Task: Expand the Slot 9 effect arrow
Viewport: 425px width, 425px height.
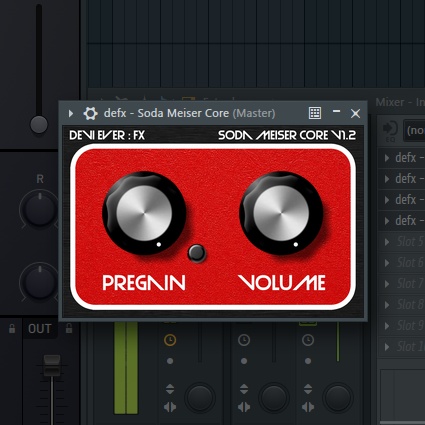Action: pos(387,326)
